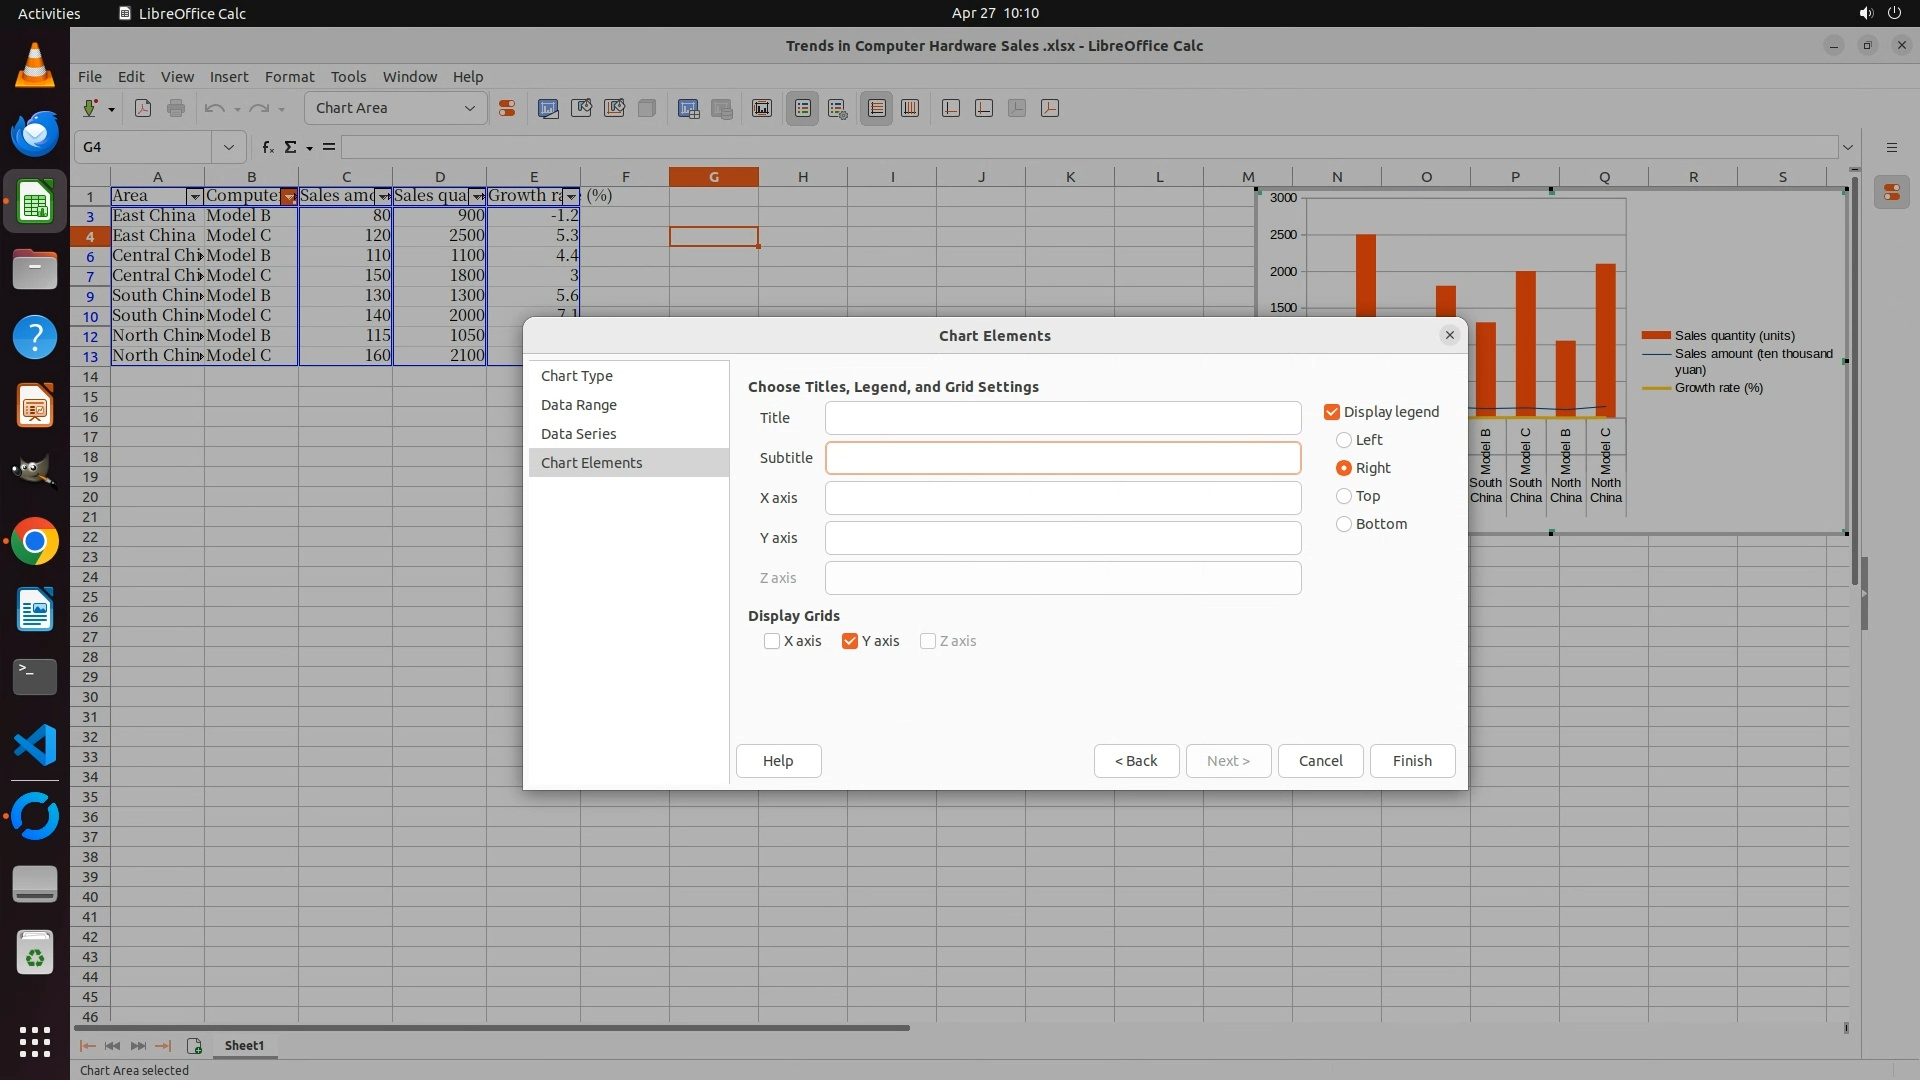Select the Bottom legend position
The width and height of the screenshot is (1920, 1080).
click(x=1344, y=524)
